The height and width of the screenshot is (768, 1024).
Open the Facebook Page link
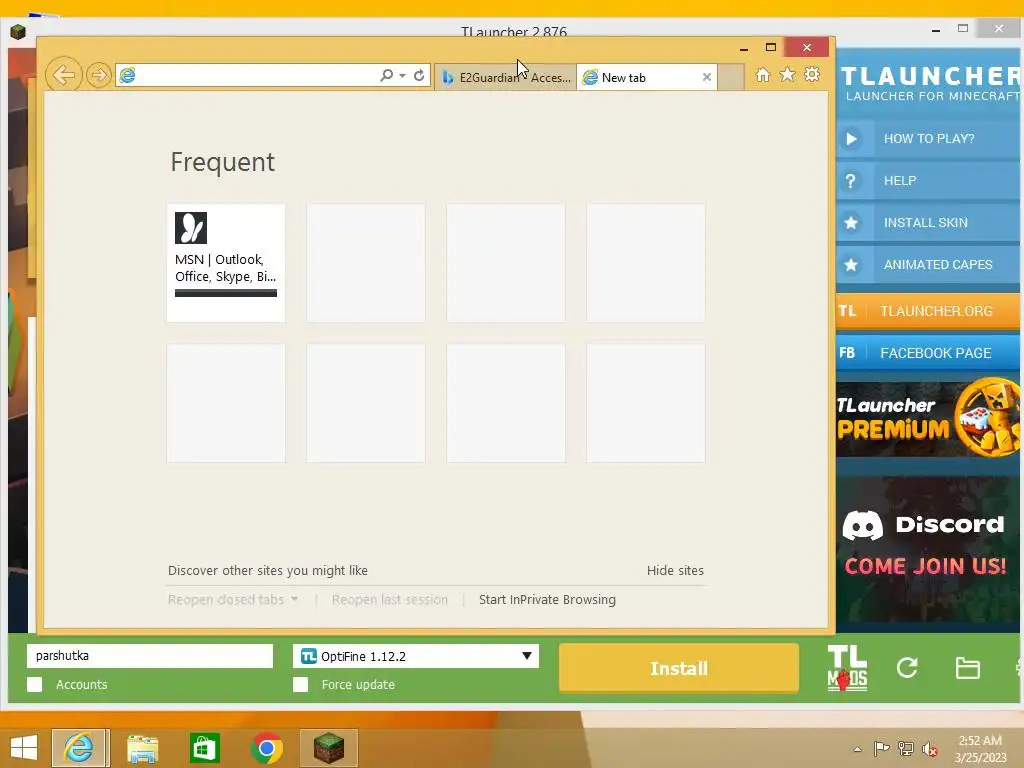coord(928,353)
